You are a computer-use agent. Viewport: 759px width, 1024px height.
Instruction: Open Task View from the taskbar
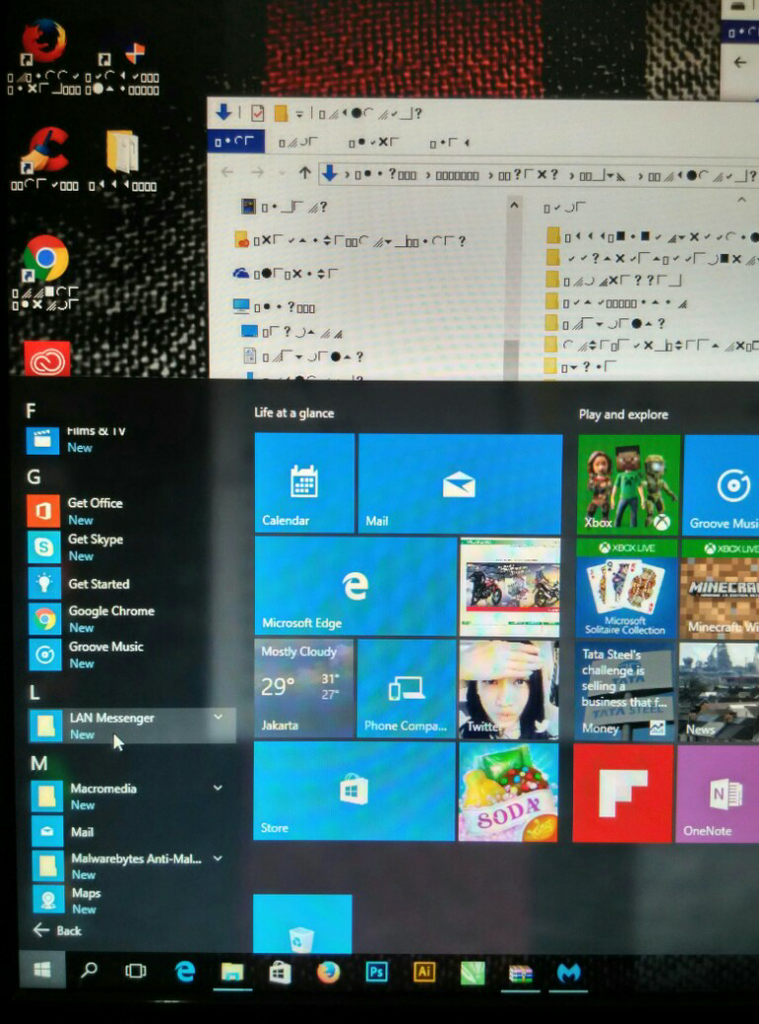click(x=136, y=972)
